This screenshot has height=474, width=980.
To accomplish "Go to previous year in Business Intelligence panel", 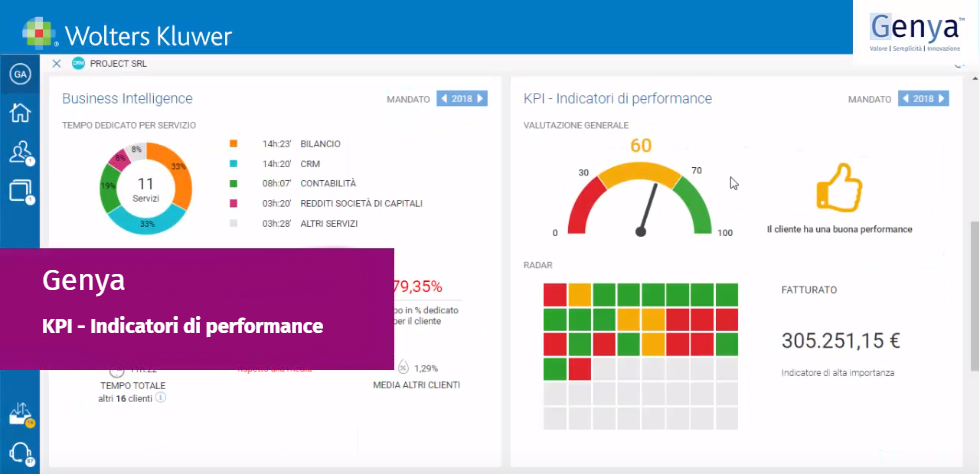I will 443,98.
